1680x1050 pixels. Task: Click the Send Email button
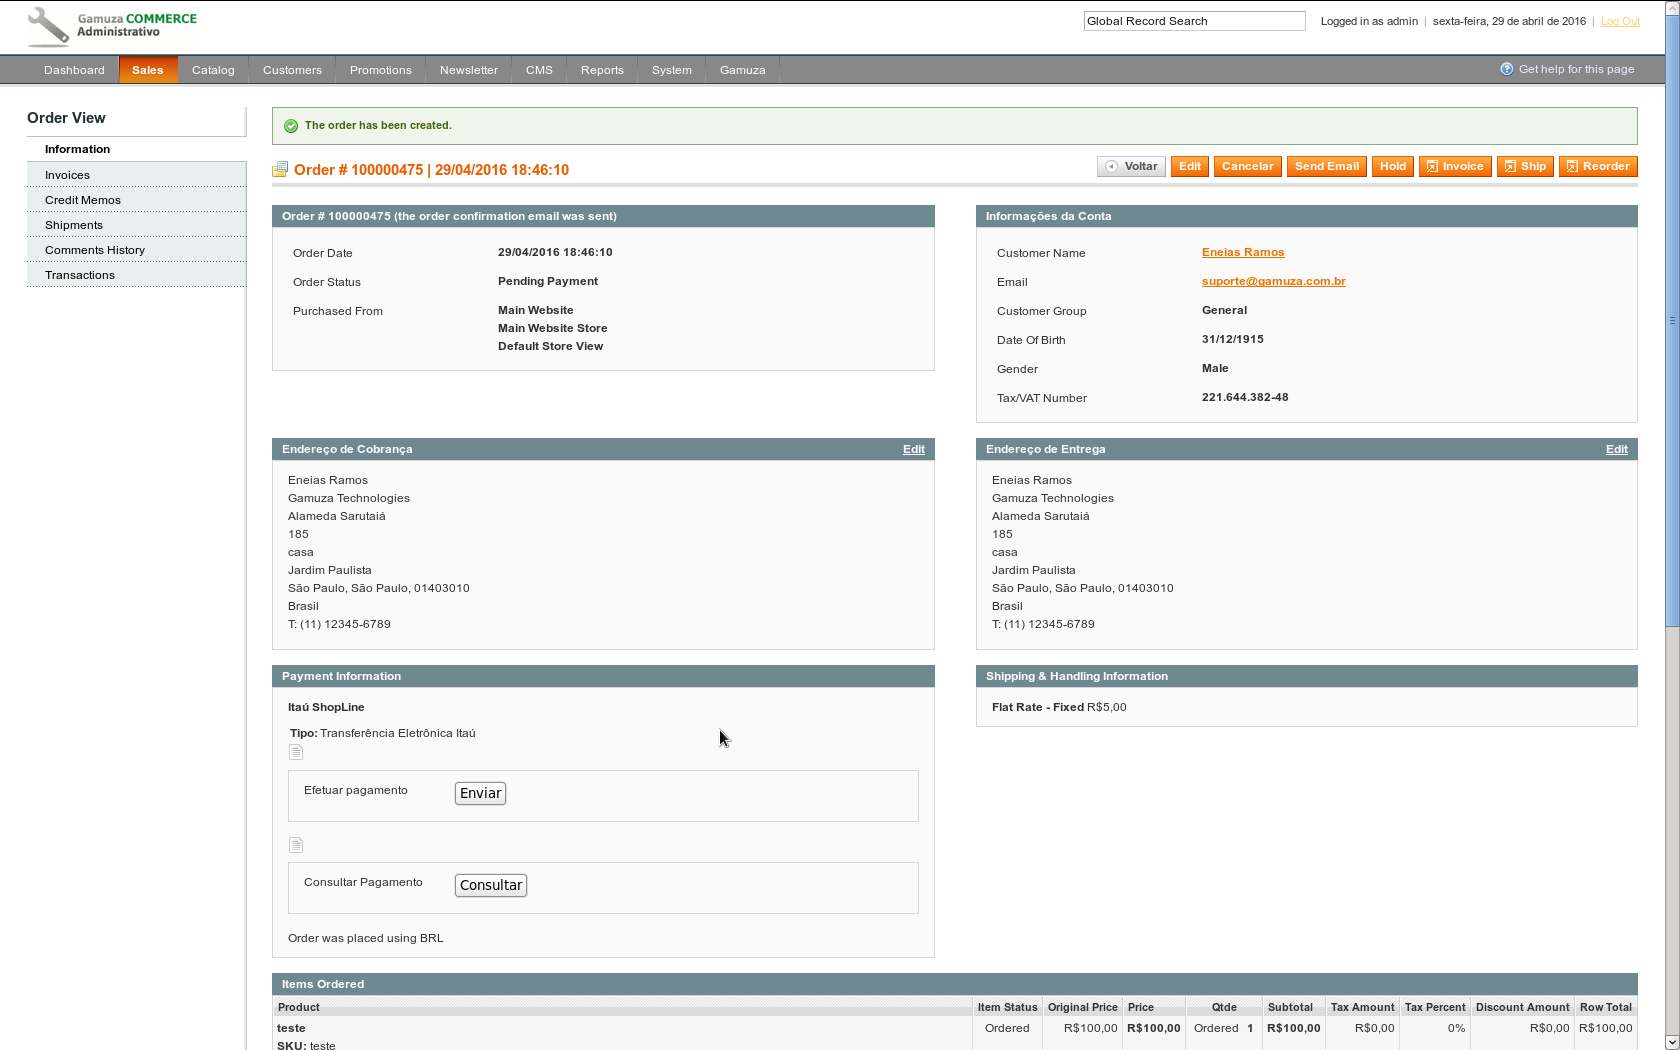click(x=1327, y=167)
